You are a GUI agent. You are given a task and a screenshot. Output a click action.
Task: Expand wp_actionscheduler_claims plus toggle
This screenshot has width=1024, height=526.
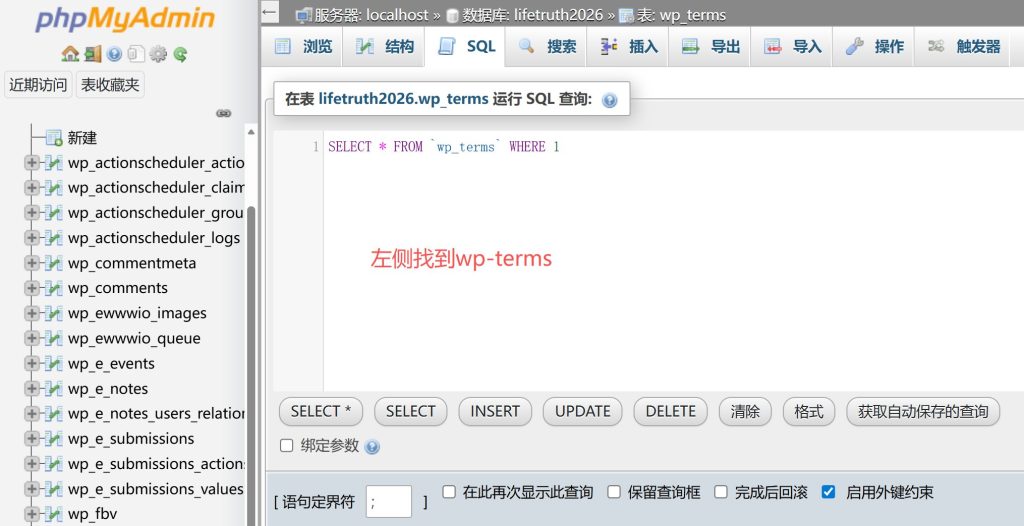pos(31,188)
